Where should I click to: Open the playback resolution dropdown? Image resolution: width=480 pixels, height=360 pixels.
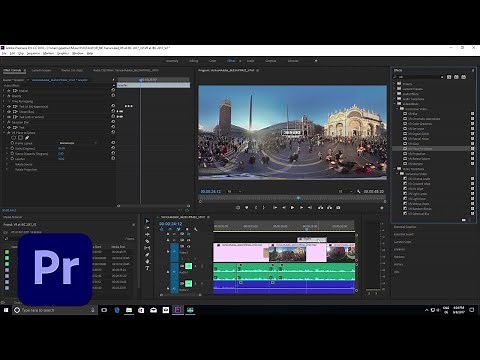click(x=345, y=191)
